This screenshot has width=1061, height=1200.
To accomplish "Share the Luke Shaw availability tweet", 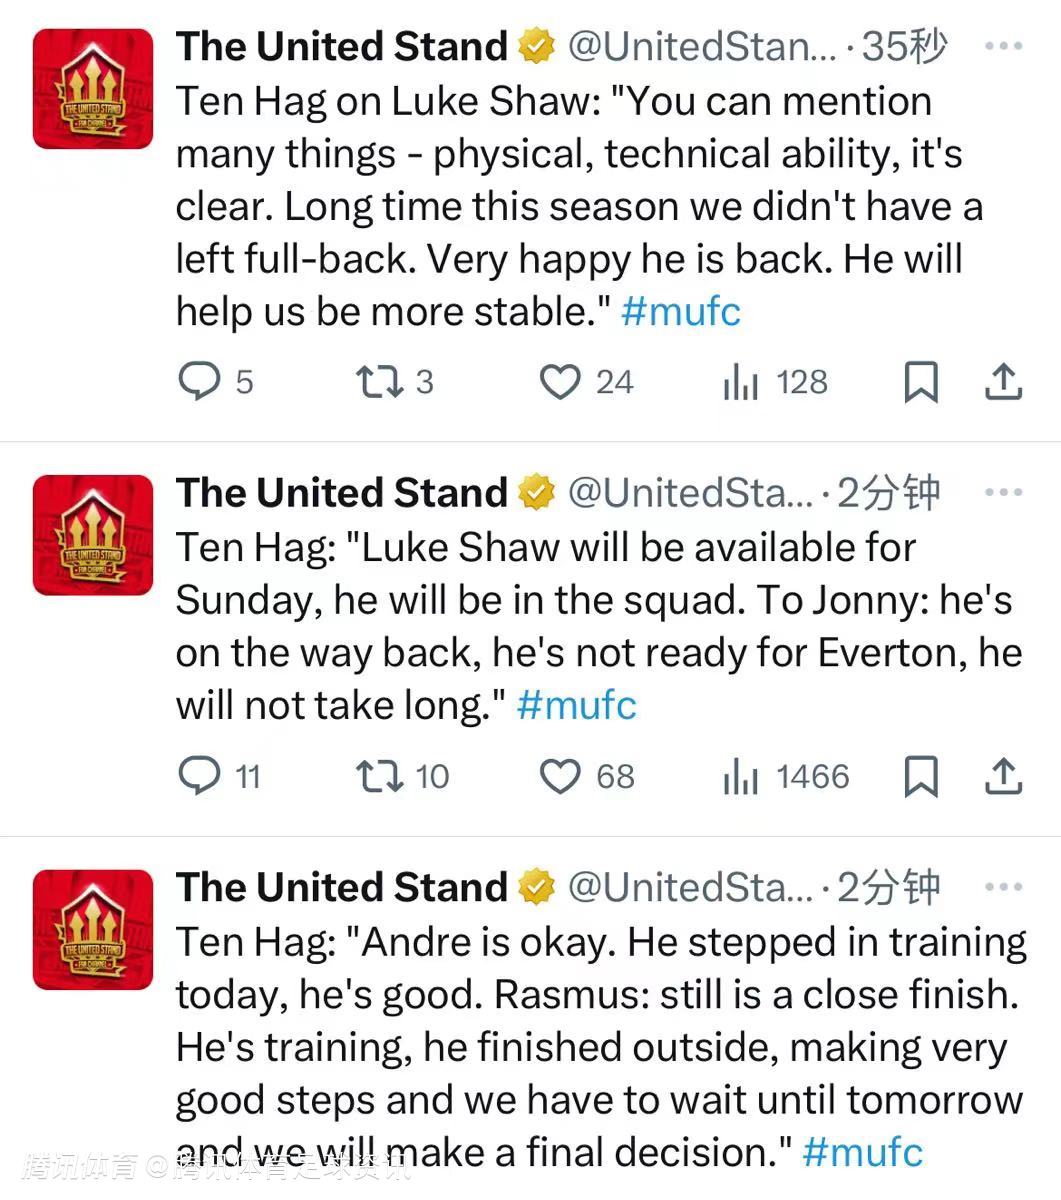I will pos(1003,777).
